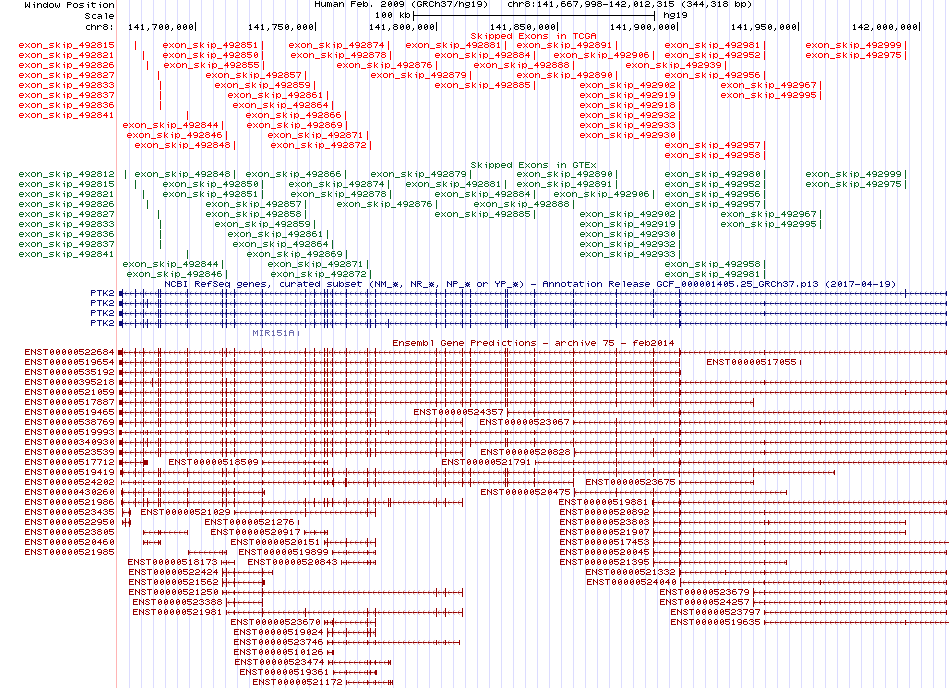Click the ENST00000521172 transcript label
Viewport: 950px width, 688px height.
click(297, 682)
